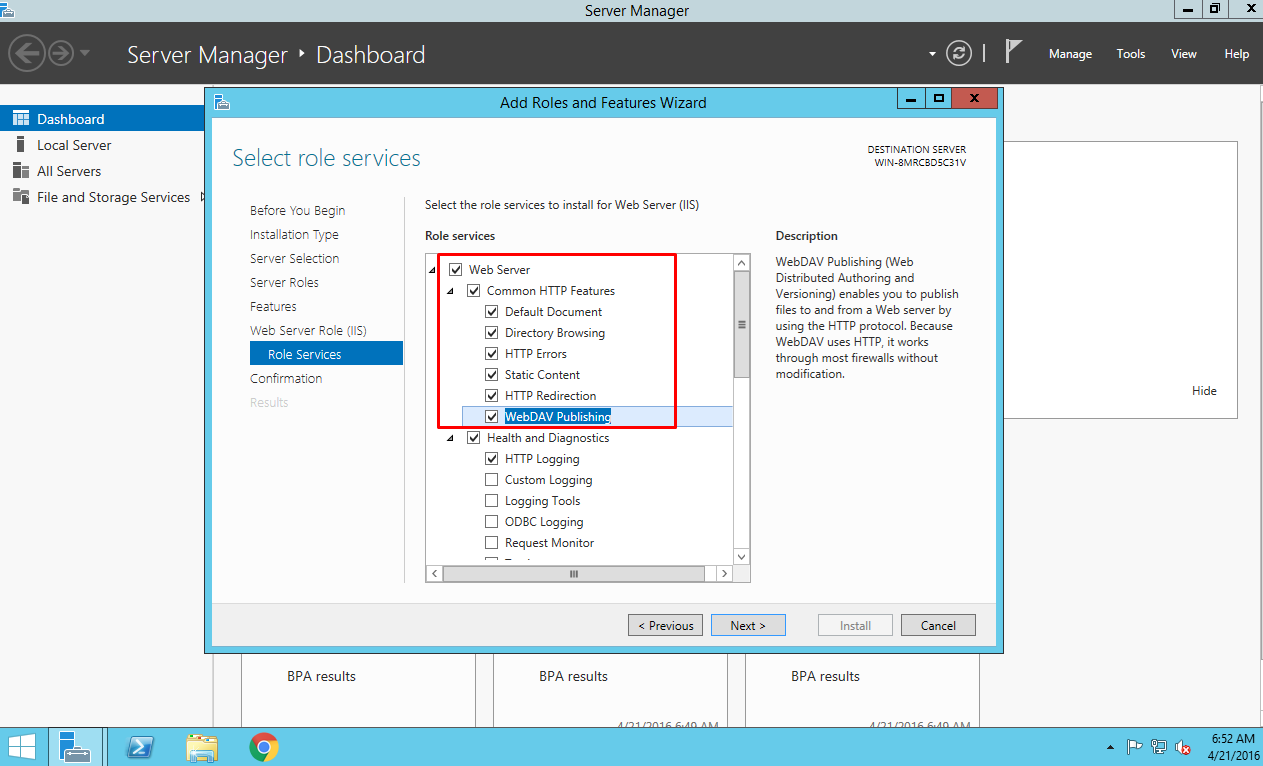Toggle the Default Document checkbox
Screen dimensions: 1263x766
[492, 312]
